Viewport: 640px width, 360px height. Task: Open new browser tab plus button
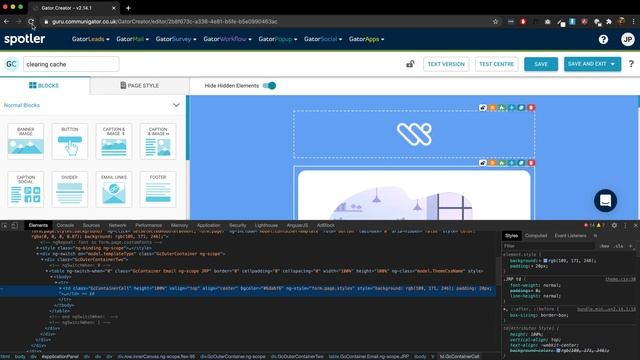(x=128, y=8)
